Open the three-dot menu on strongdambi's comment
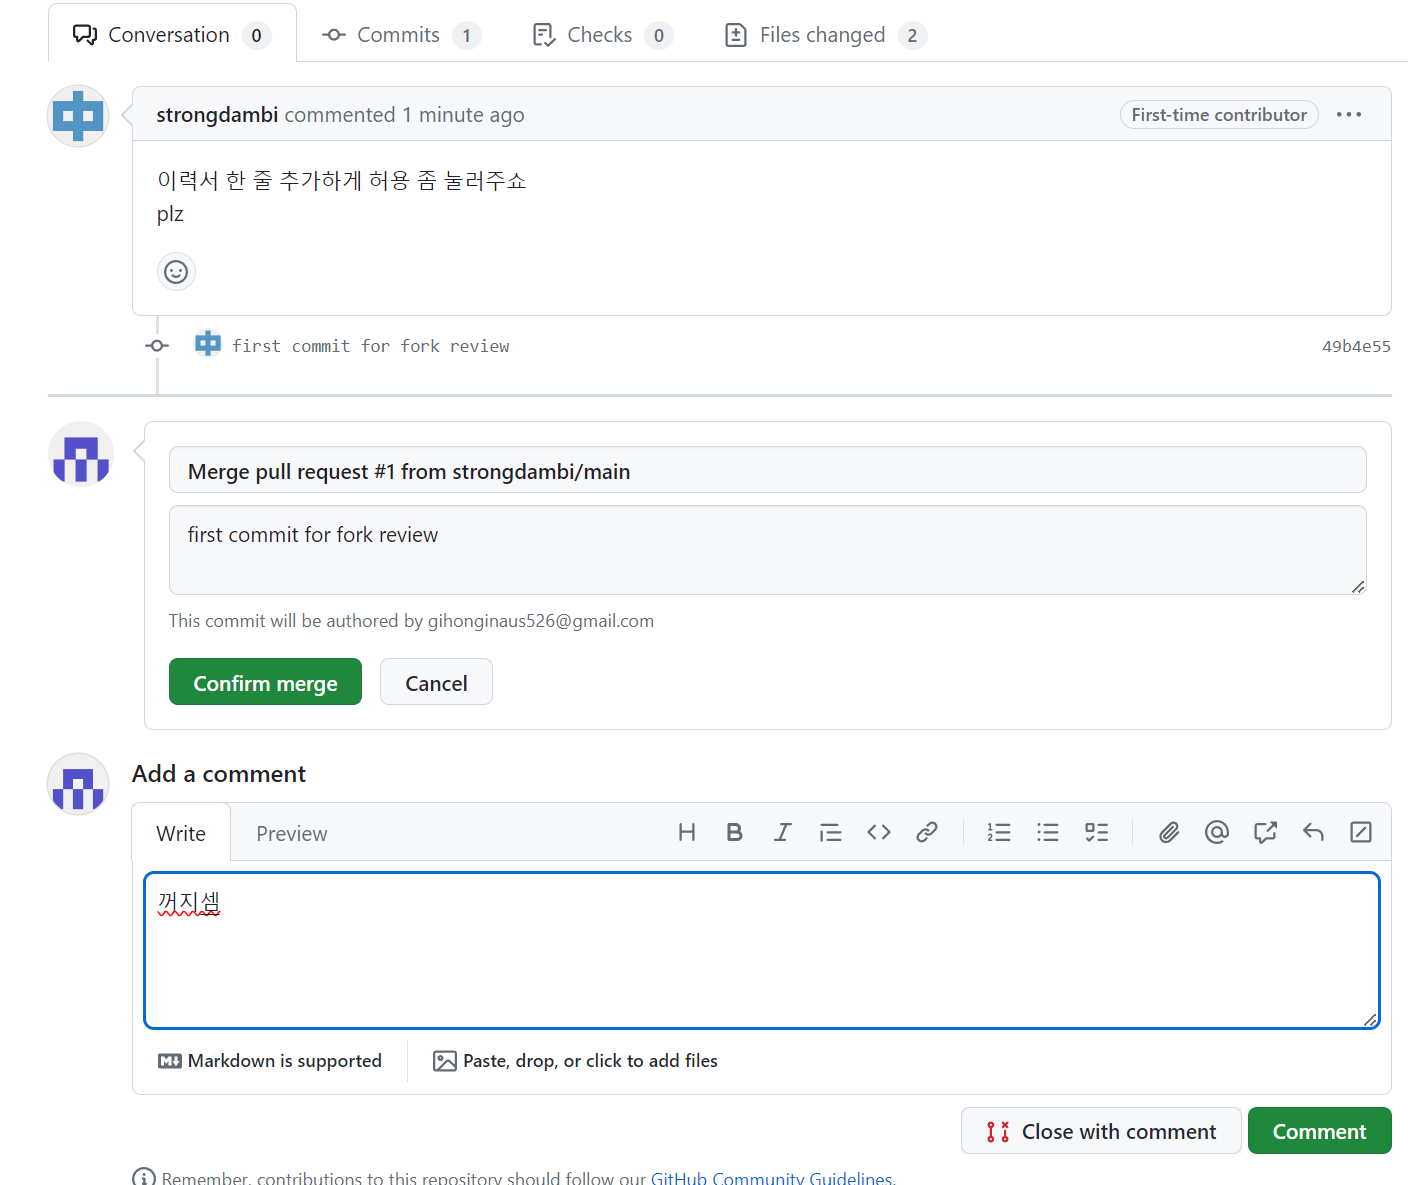Image resolution: width=1408 pixels, height=1185 pixels. [1349, 114]
